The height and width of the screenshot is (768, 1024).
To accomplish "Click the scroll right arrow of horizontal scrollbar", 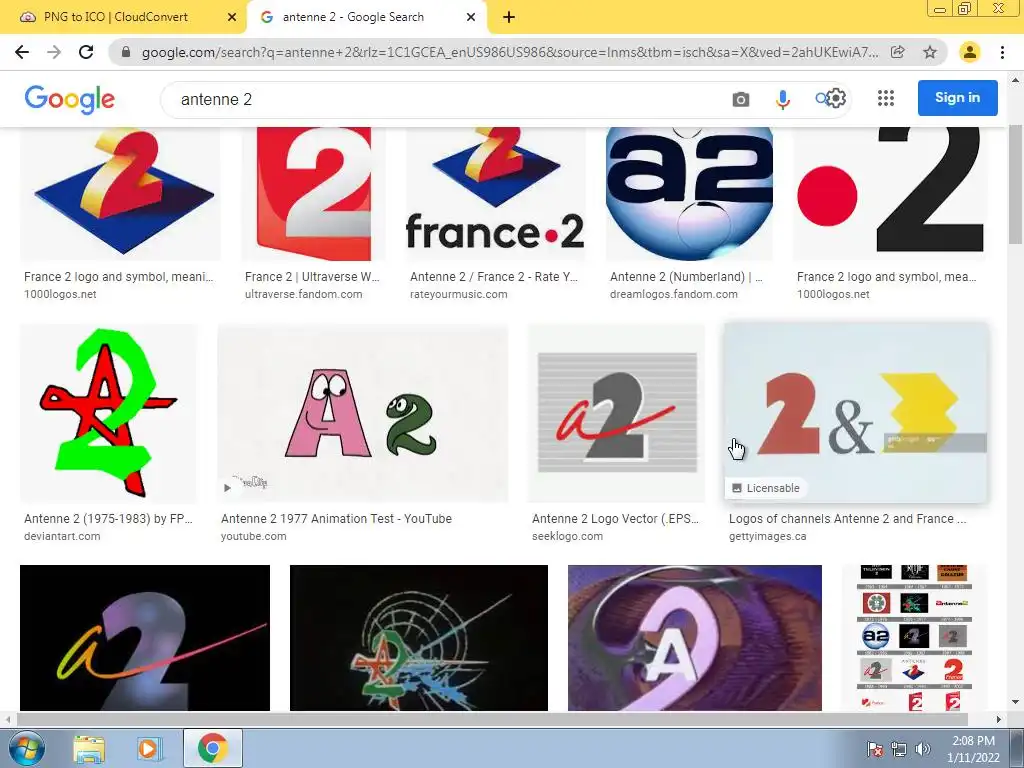I will 999,719.
